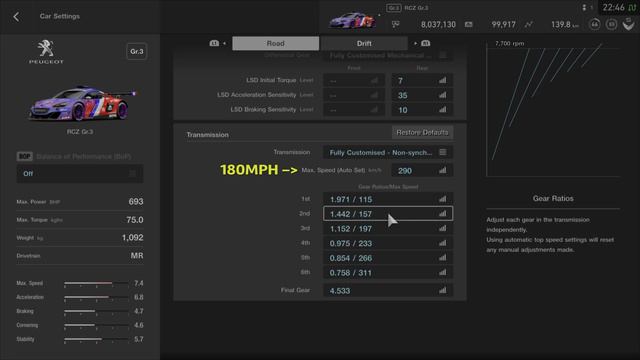Click adjust icon on 3rd gear row

(x=442, y=229)
